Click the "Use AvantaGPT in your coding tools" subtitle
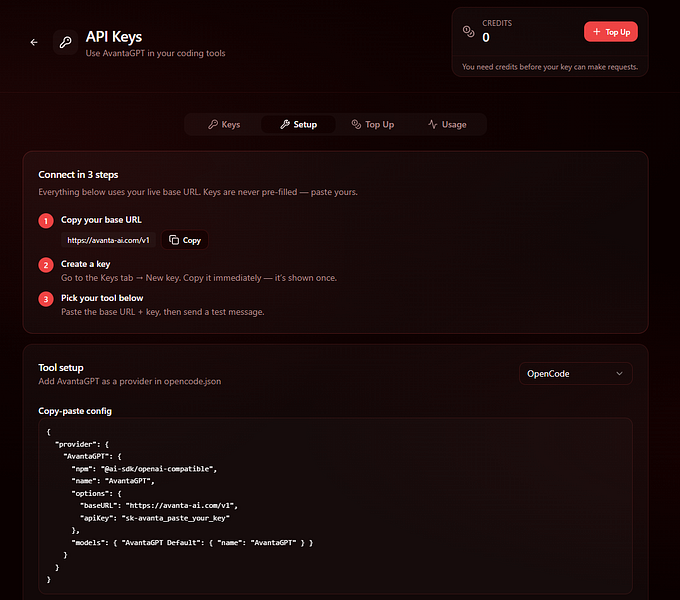680x600 pixels. 155,53
